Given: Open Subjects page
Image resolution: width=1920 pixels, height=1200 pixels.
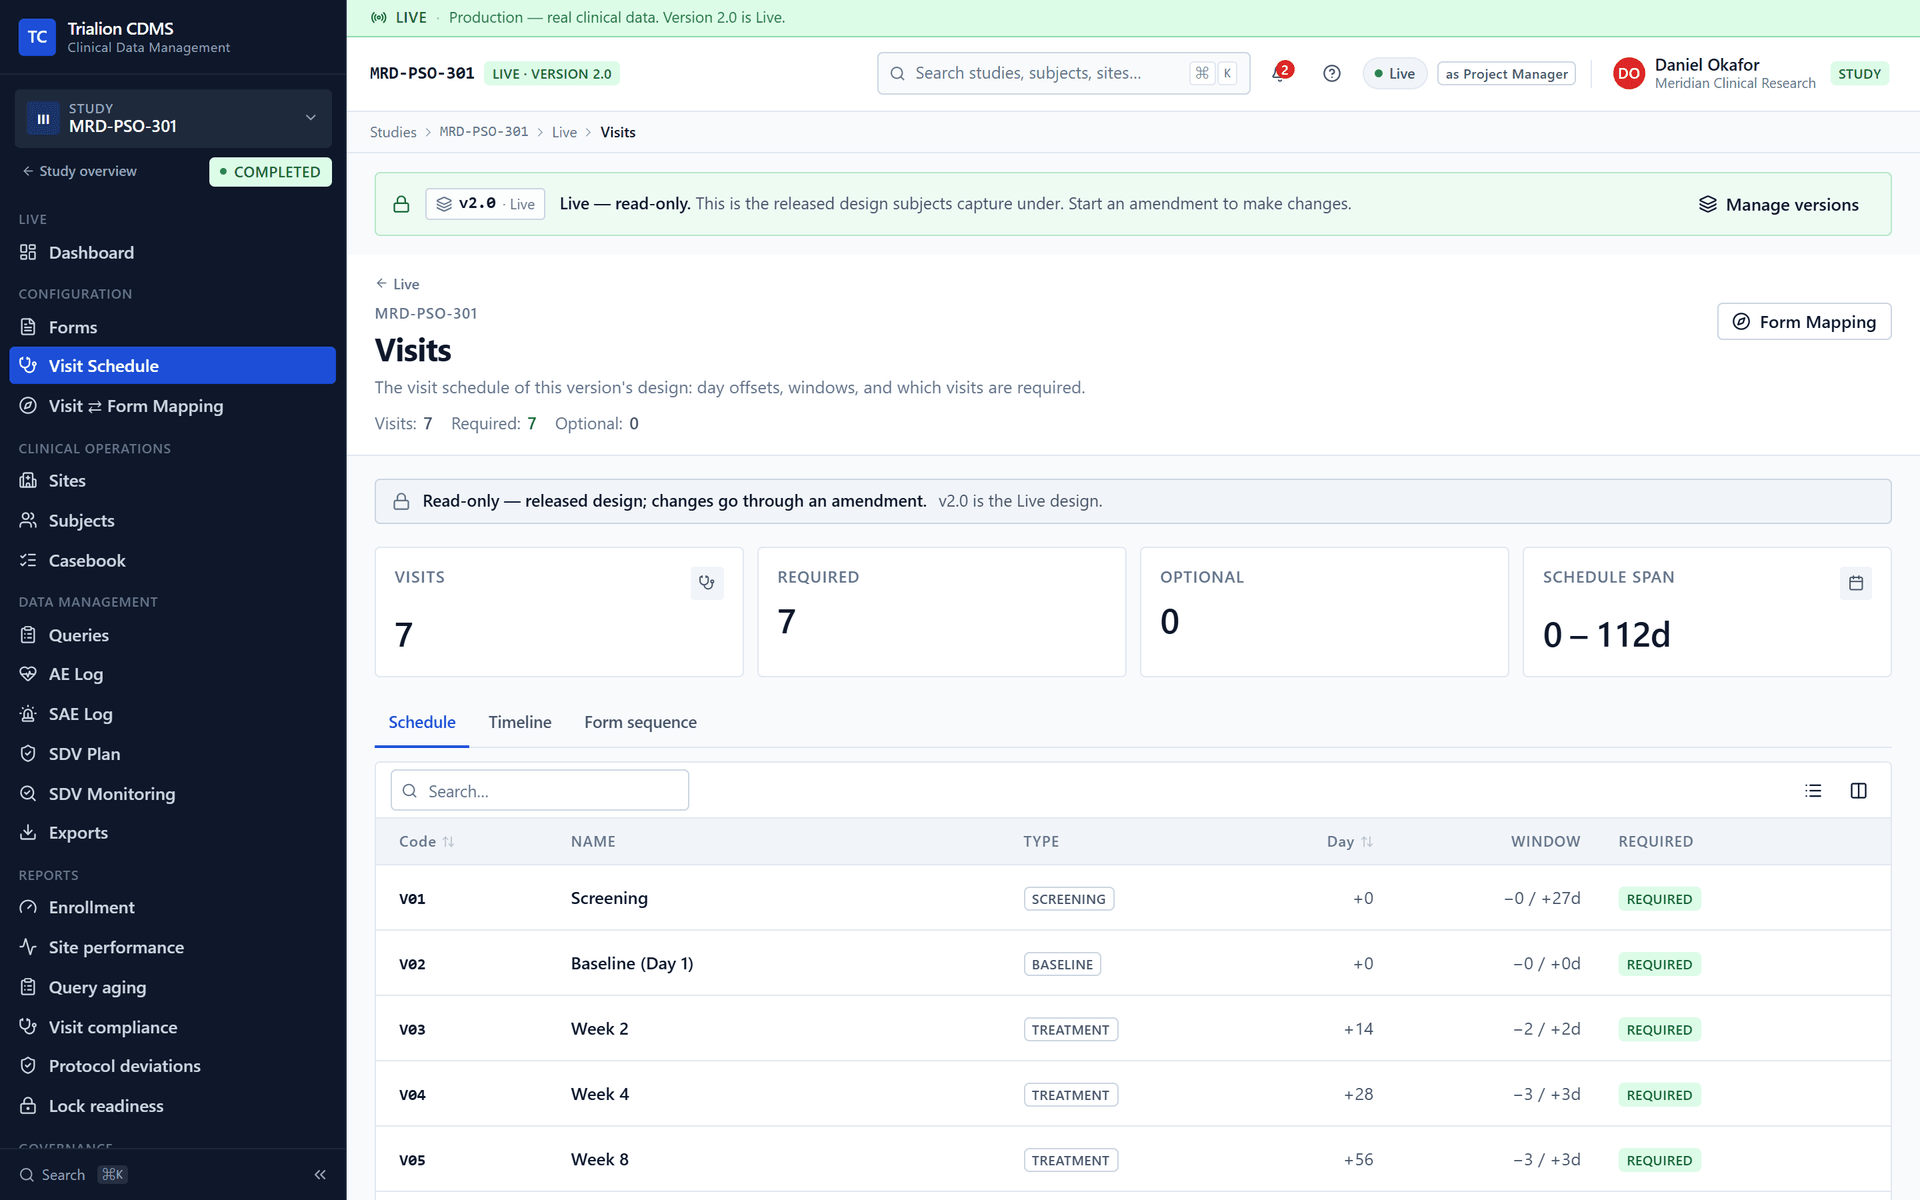Looking at the screenshot, I should click(172, 521).
